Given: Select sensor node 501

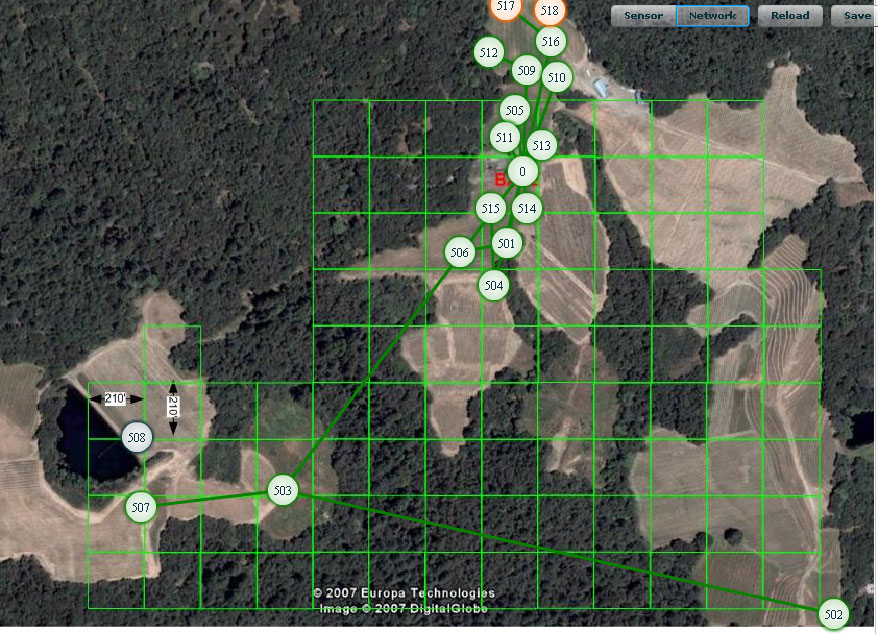Looking at the screenshot, I should click(506, 243).
